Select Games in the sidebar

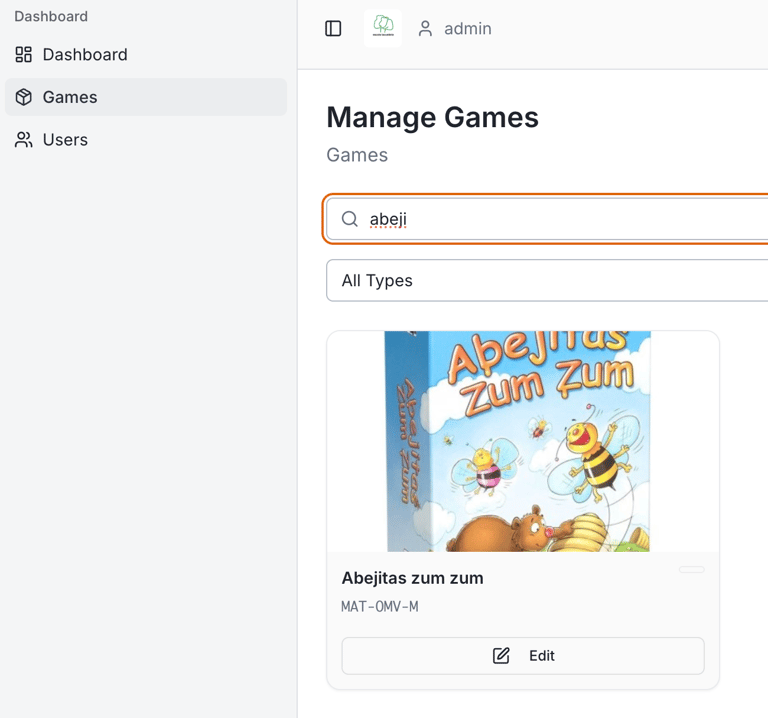[146, 97]
